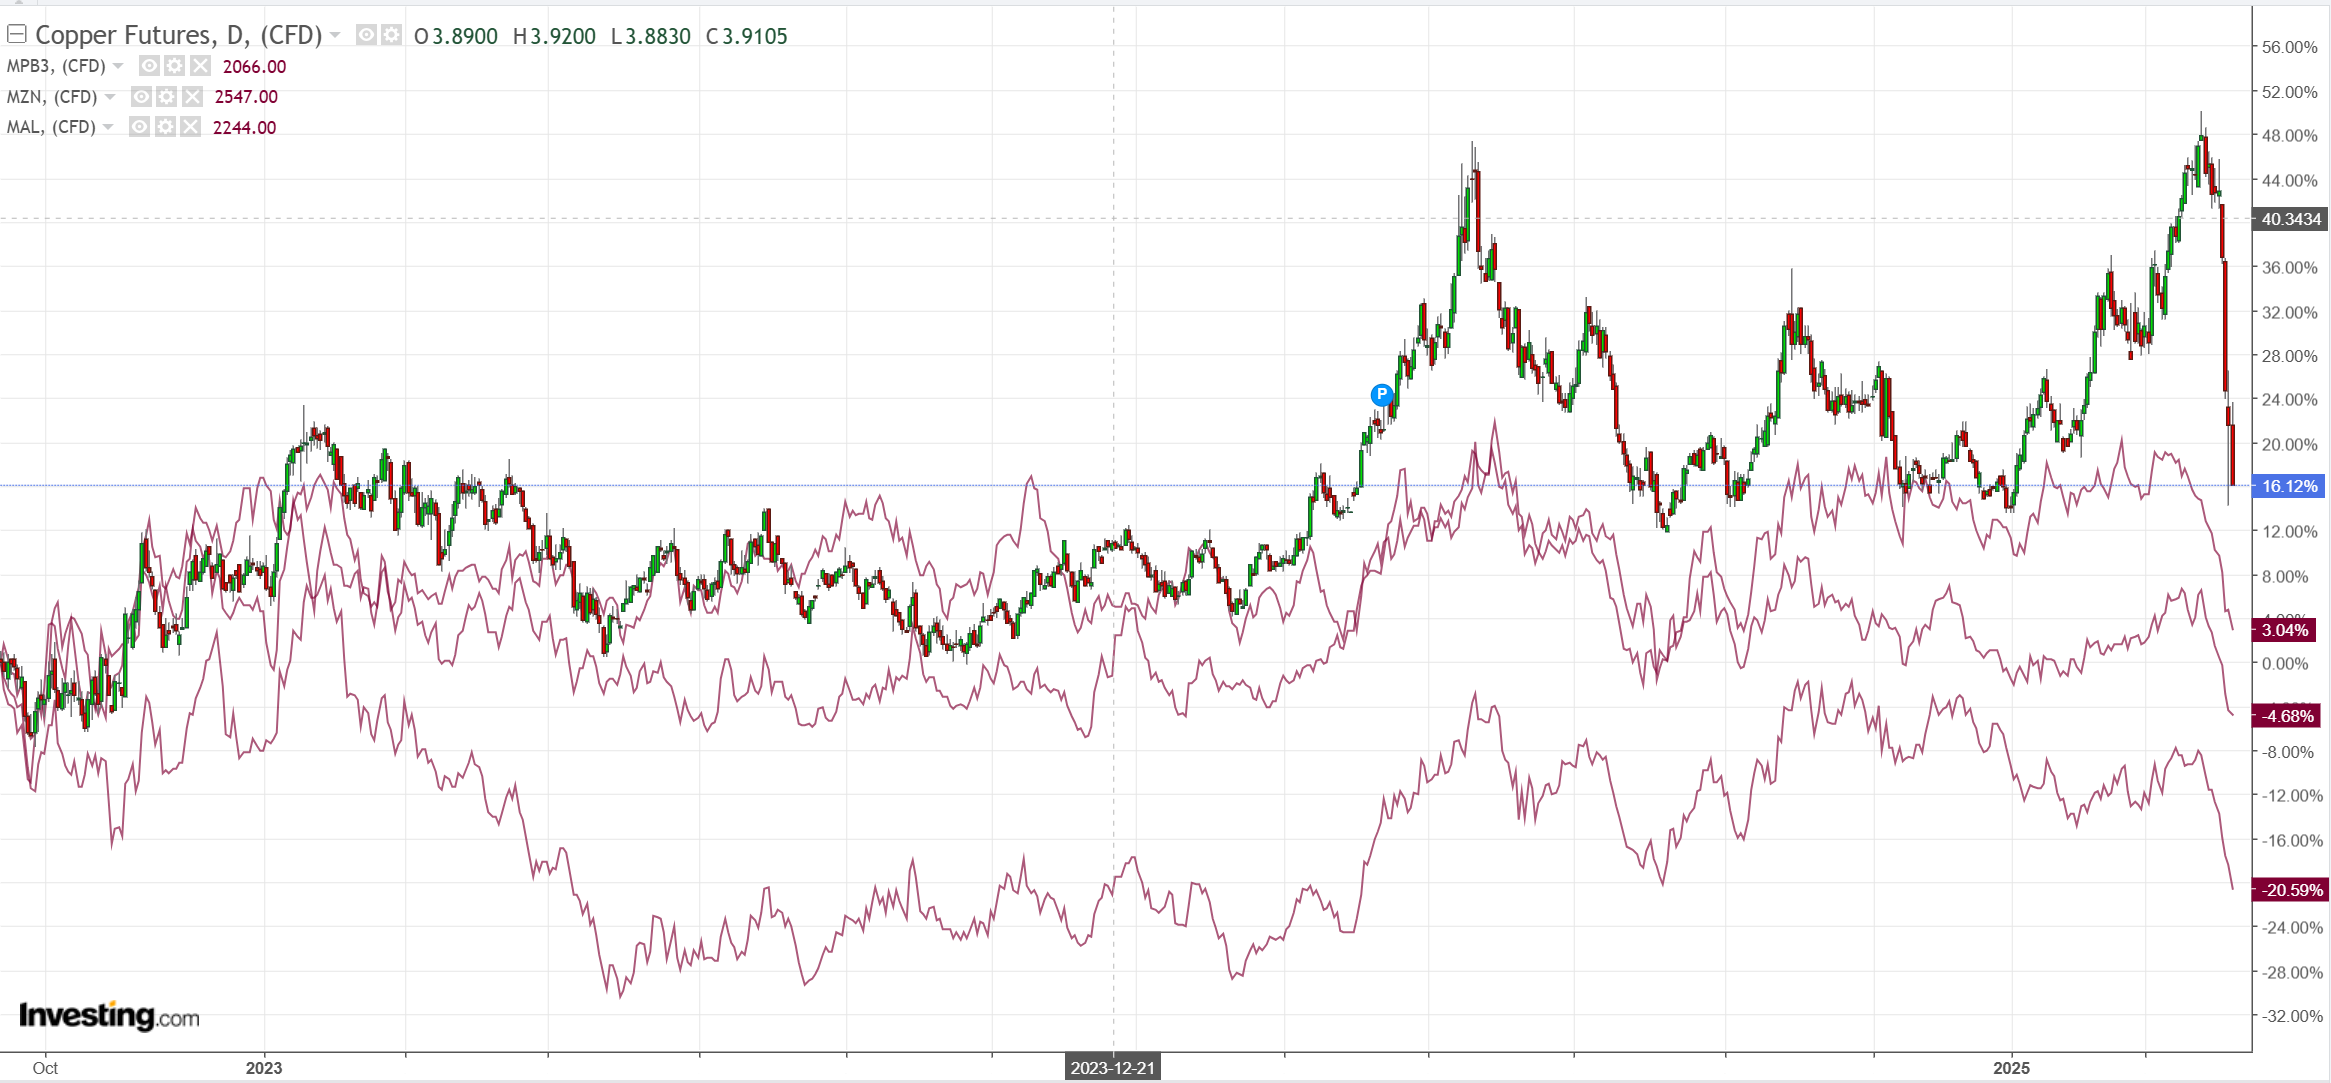Open MPB3 legend dropdown arrow
This screenshot has width=2331, height=1083.
[x=118, y=66]
